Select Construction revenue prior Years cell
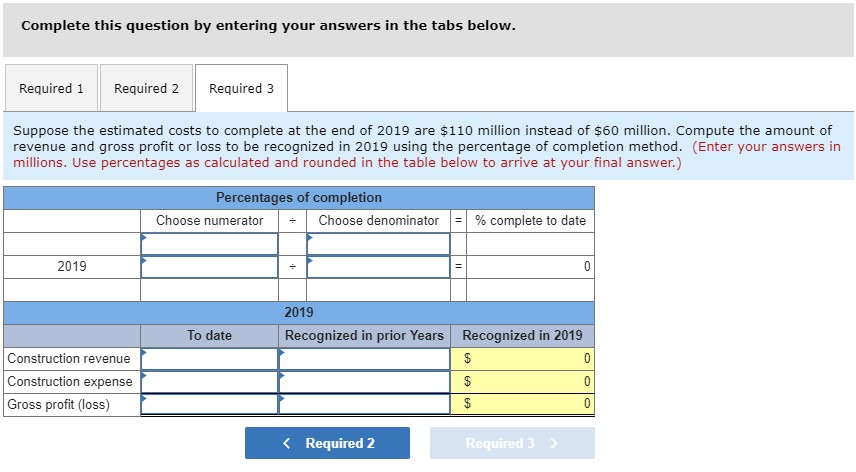The width and height of the screenshot is (856, 472). [x=364, y=359]
